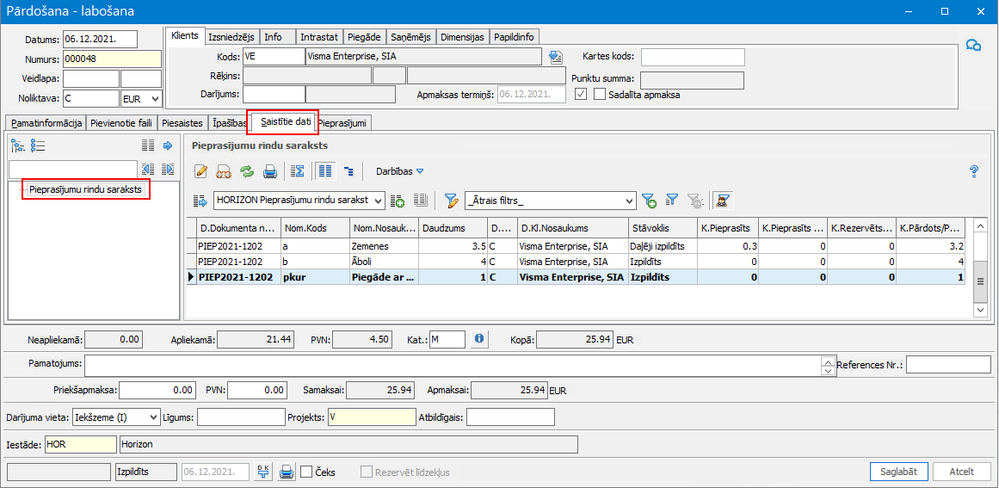Click the printer icon in list toolbar
Viewport: 999px width, 488px height.
click(x=269, y=171)
